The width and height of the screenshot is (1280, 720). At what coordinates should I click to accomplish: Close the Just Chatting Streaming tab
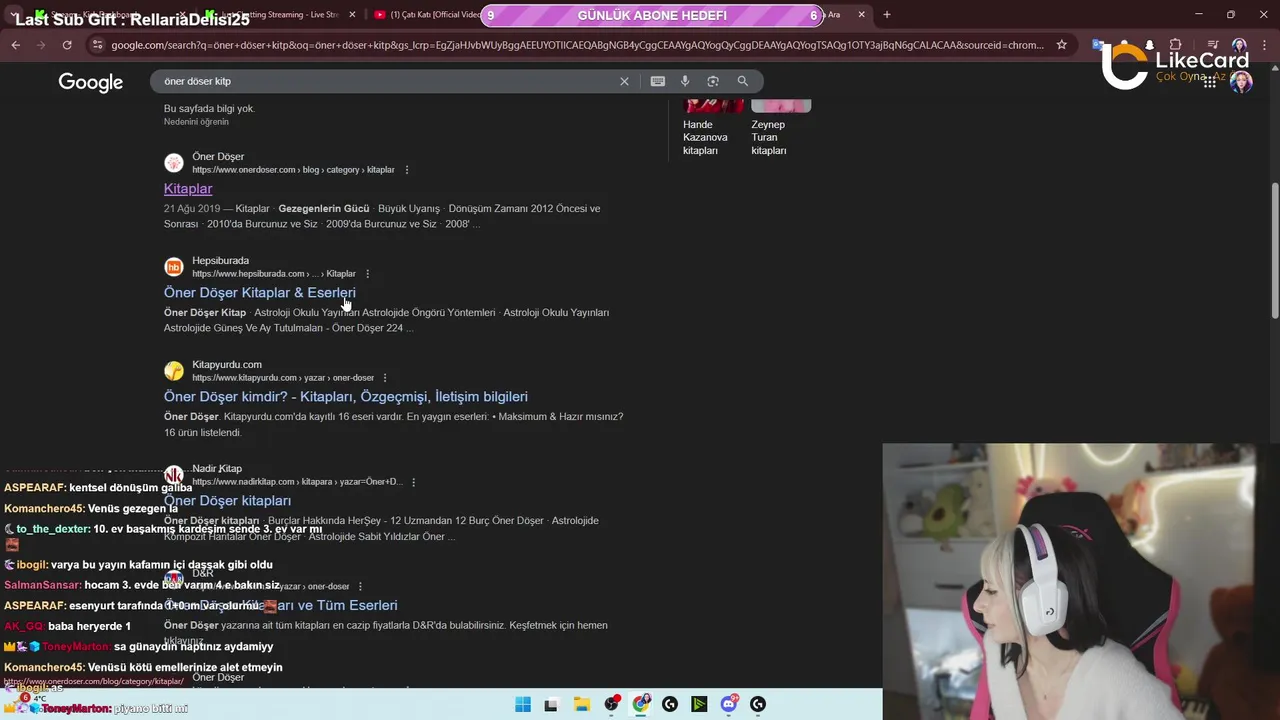pyautogui.click(x=352, y=15)
